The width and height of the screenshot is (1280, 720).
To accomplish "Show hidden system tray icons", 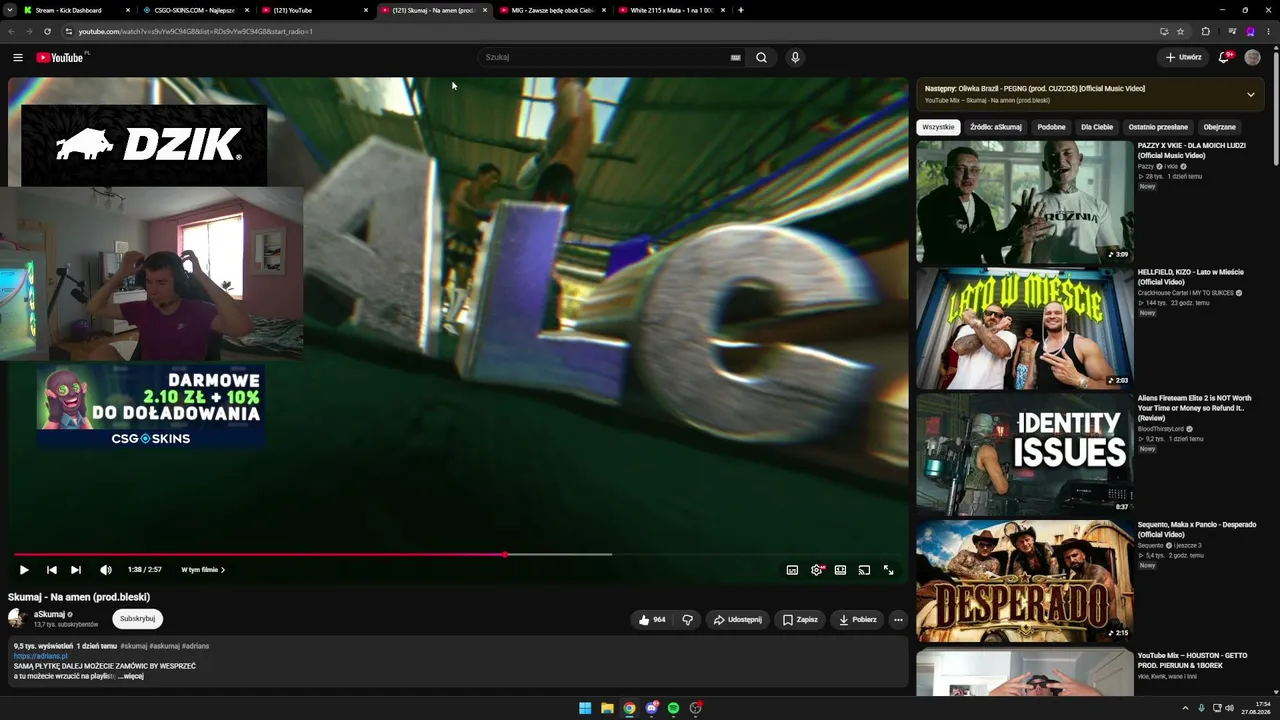I will tap(1185, 708).
